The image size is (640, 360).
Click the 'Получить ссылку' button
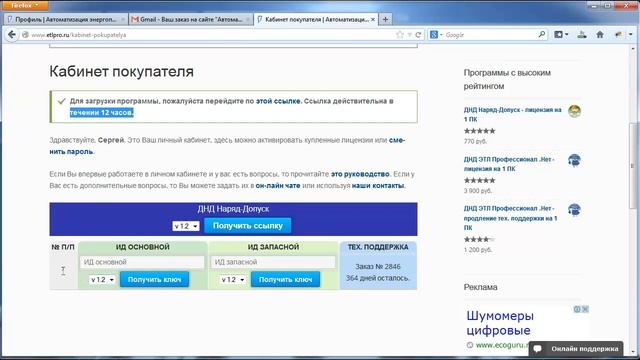pyautogui.click(x=248, y=225)
